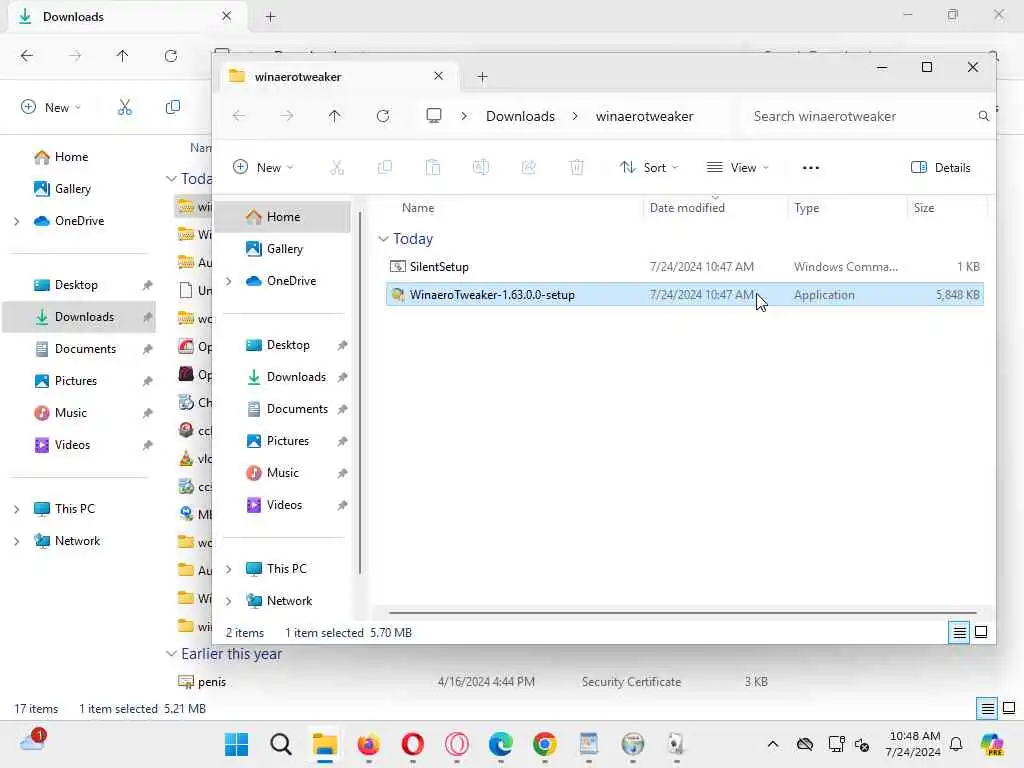
Task: Open Google Chrome from the taskbar
Action: 544,744
